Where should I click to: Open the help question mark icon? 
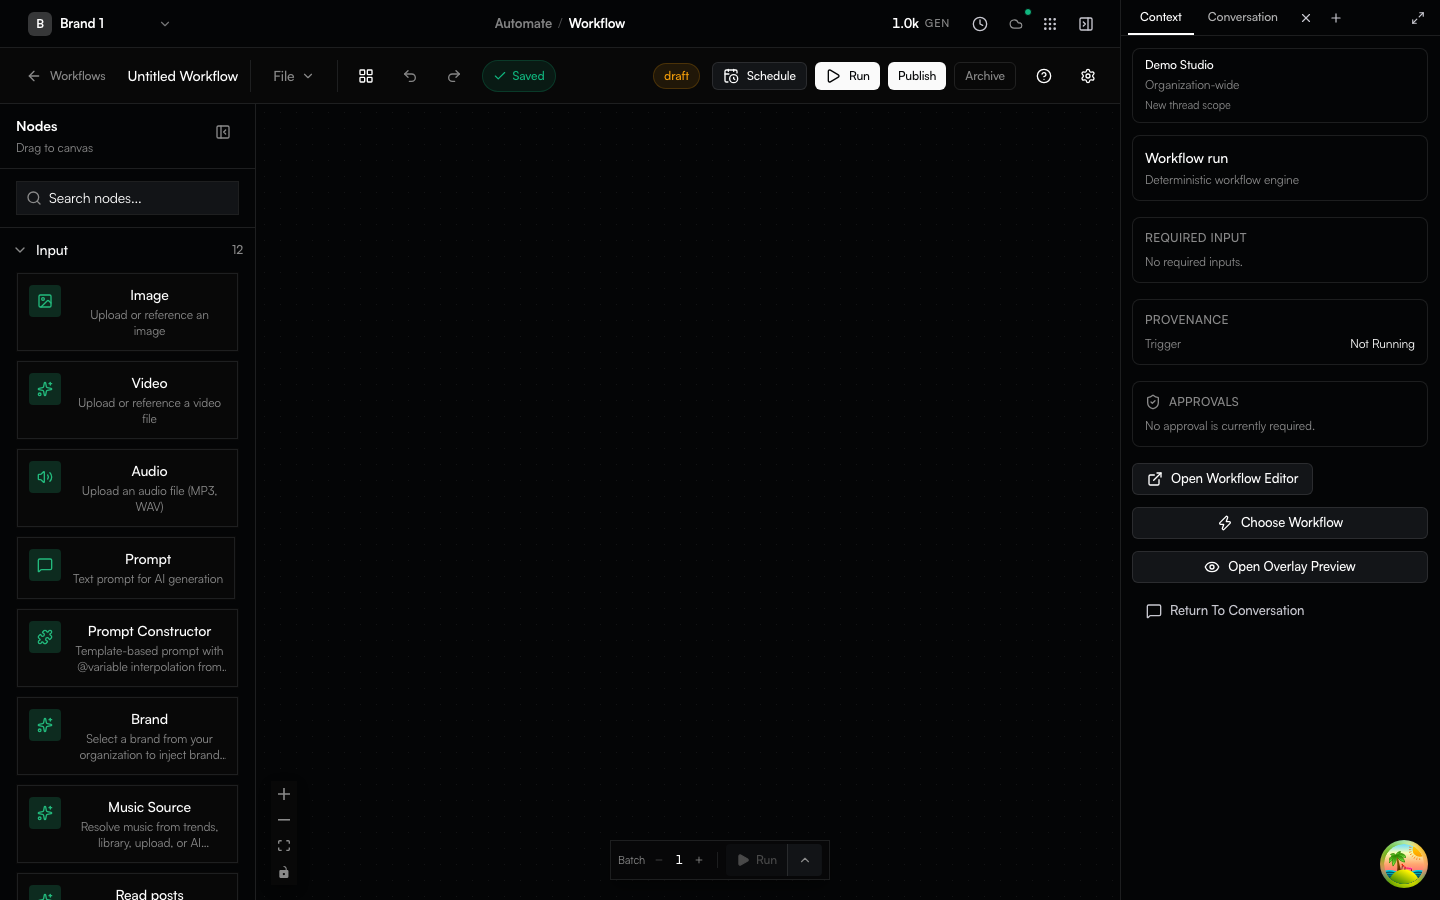pos(1044,76)
